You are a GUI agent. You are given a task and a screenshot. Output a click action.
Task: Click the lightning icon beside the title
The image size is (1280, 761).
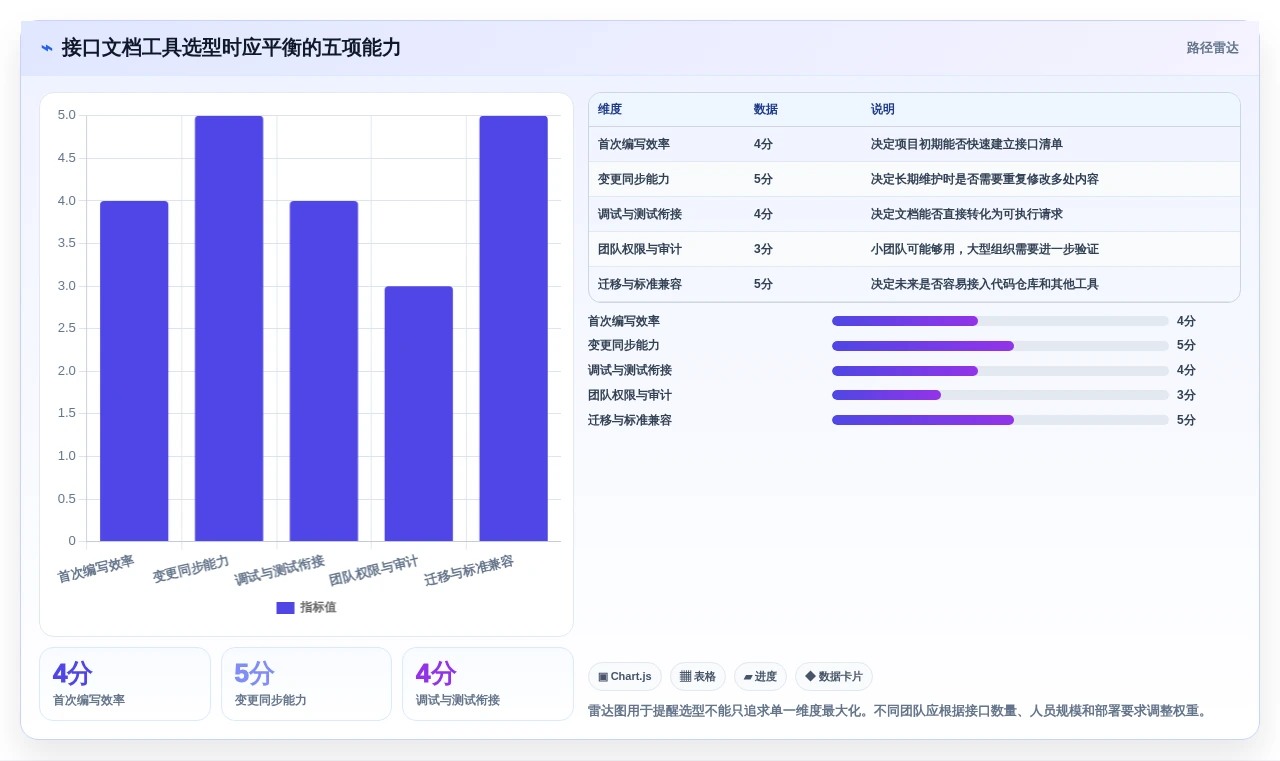[47, 48]
